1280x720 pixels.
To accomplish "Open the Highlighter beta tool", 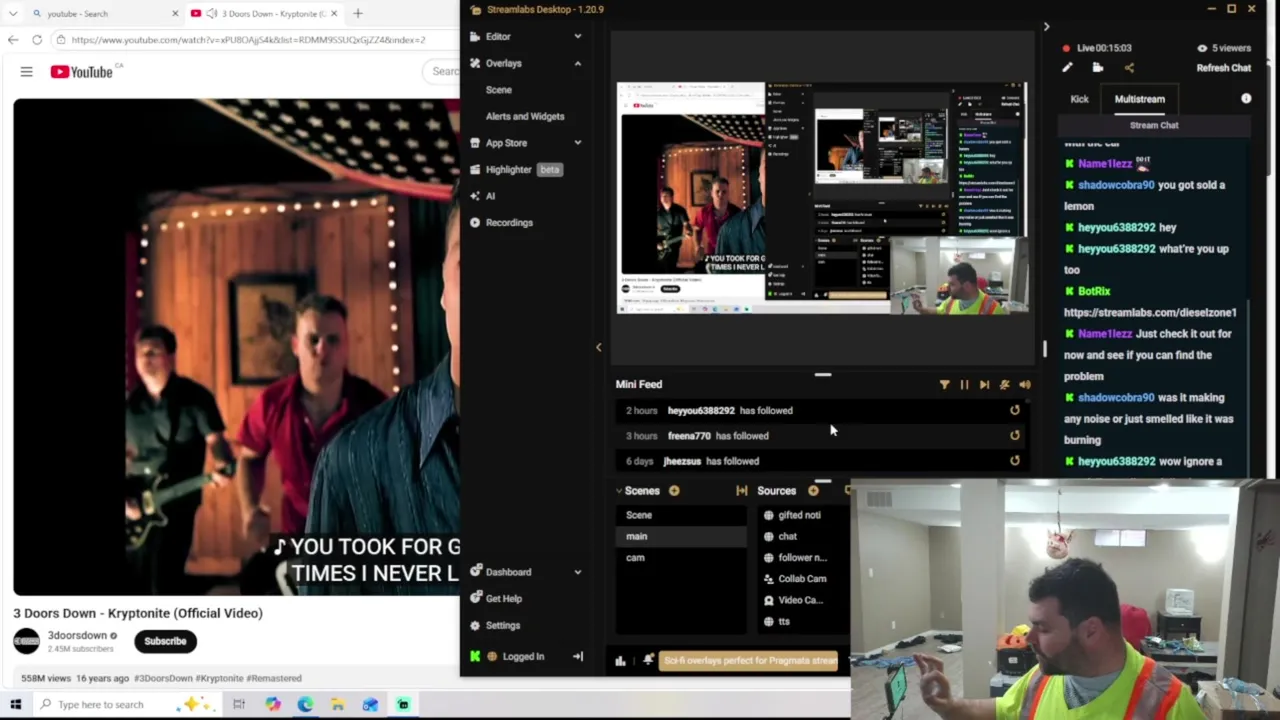I will (508, 169).
